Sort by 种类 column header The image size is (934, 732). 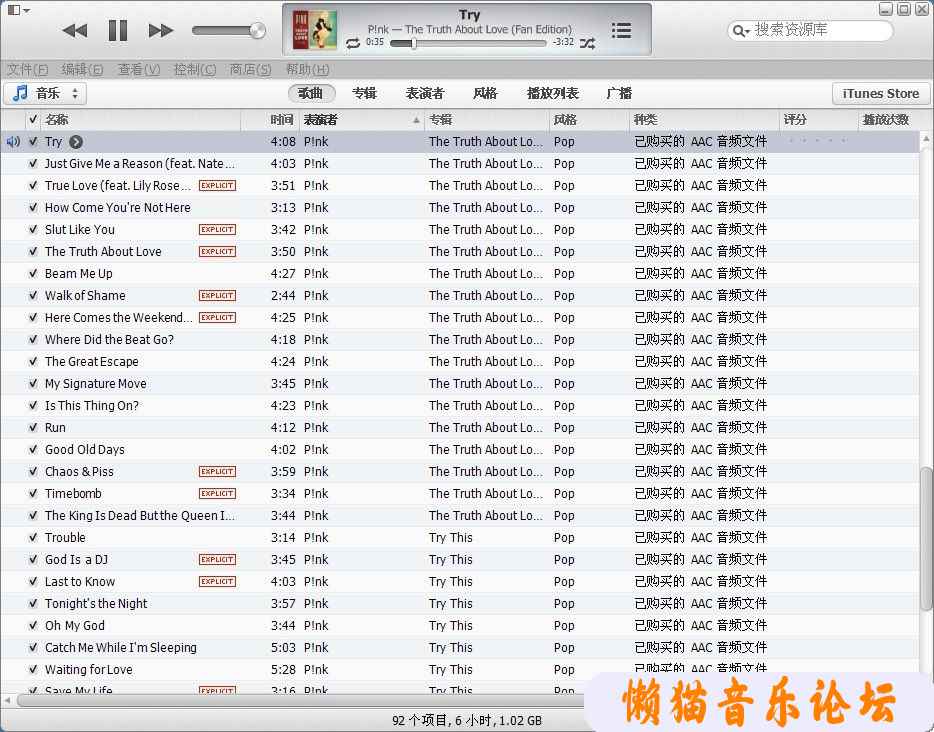point(705,120)
